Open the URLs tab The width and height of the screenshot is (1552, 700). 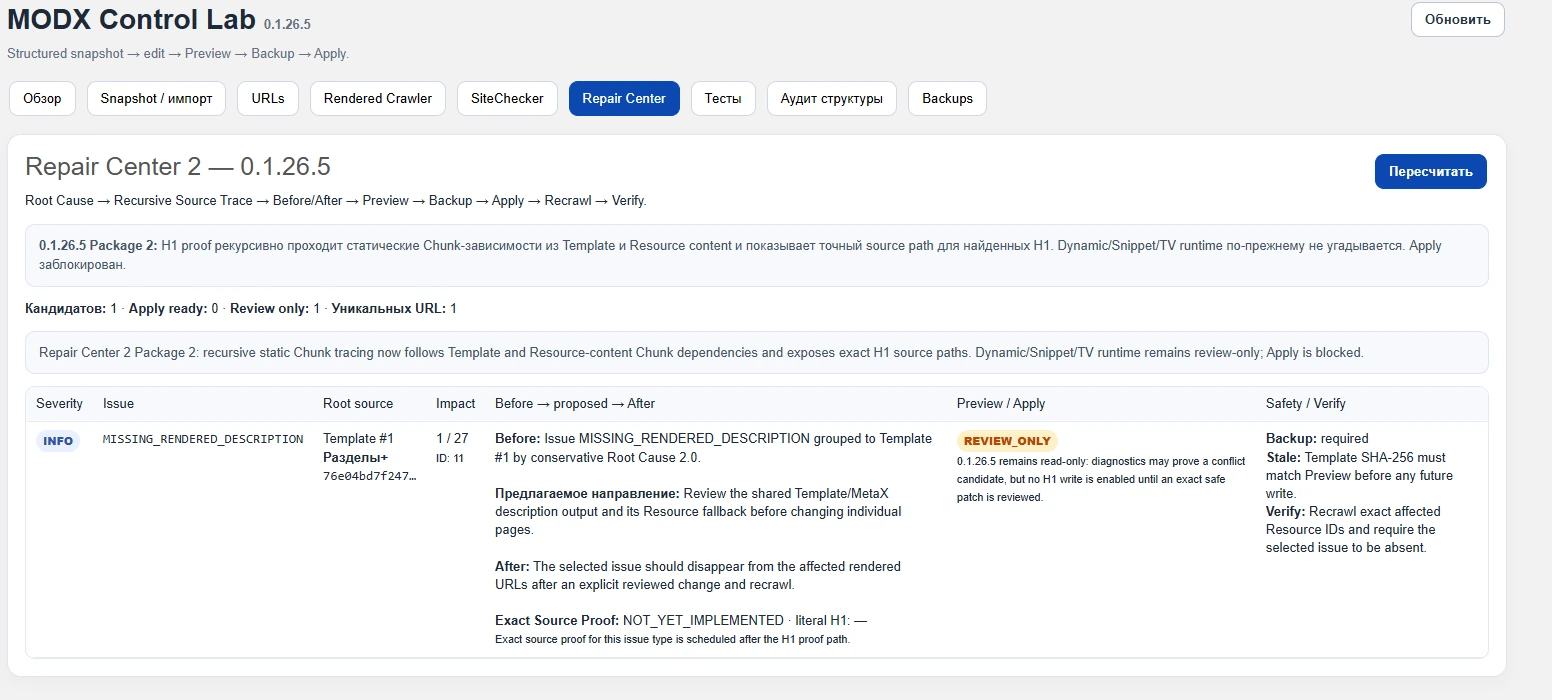click(268, 99)
